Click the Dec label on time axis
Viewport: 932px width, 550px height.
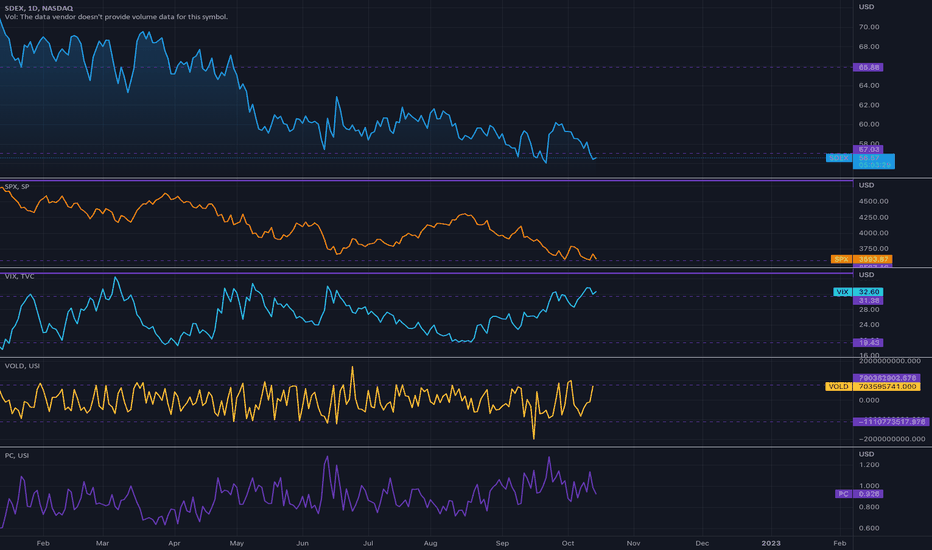click(702, 543)
